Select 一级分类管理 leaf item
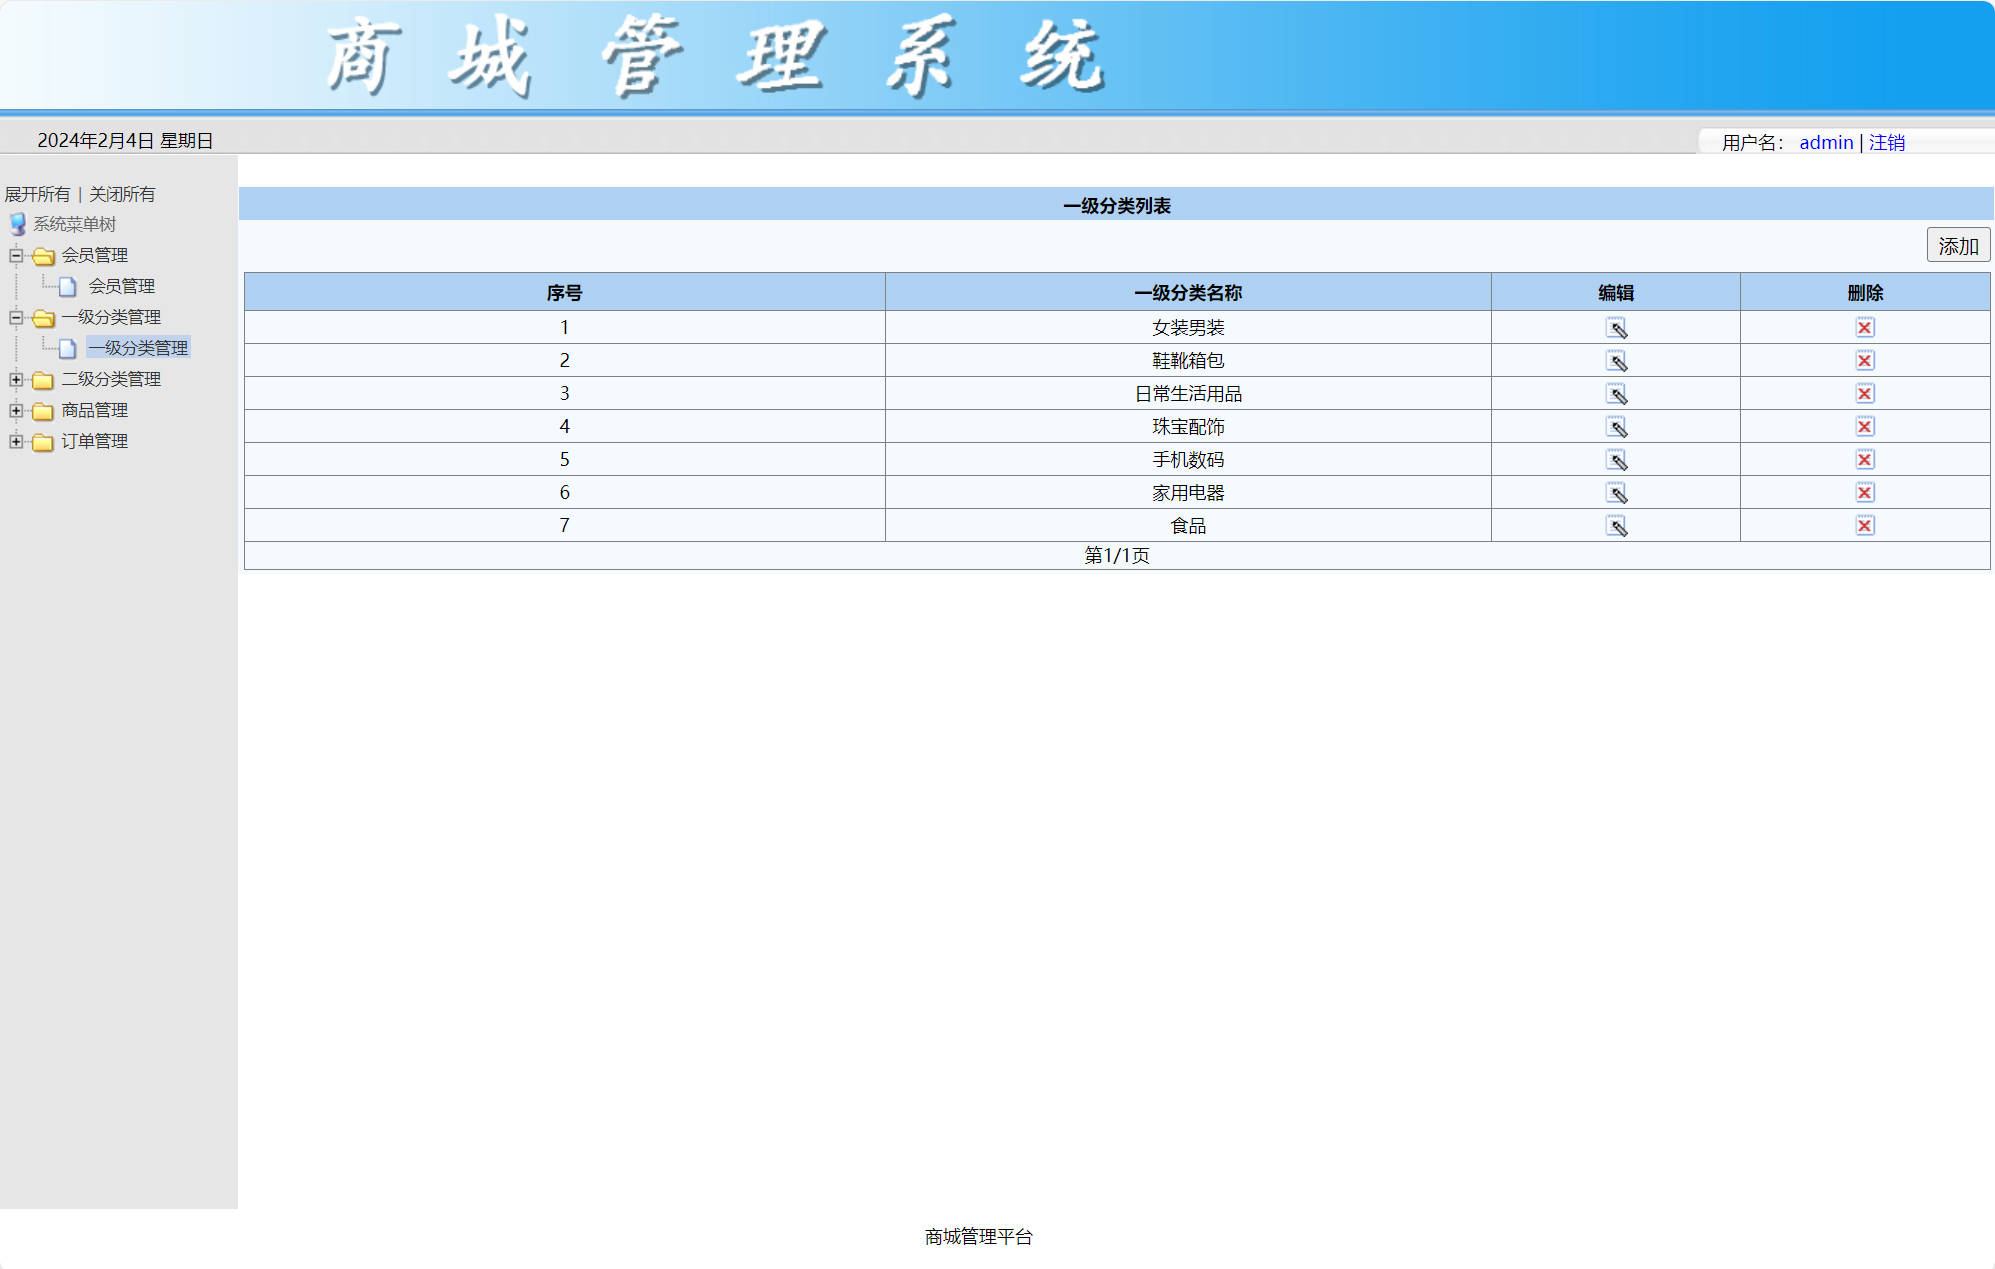This screenshot has width=1995, height=1269. [138, 348]
